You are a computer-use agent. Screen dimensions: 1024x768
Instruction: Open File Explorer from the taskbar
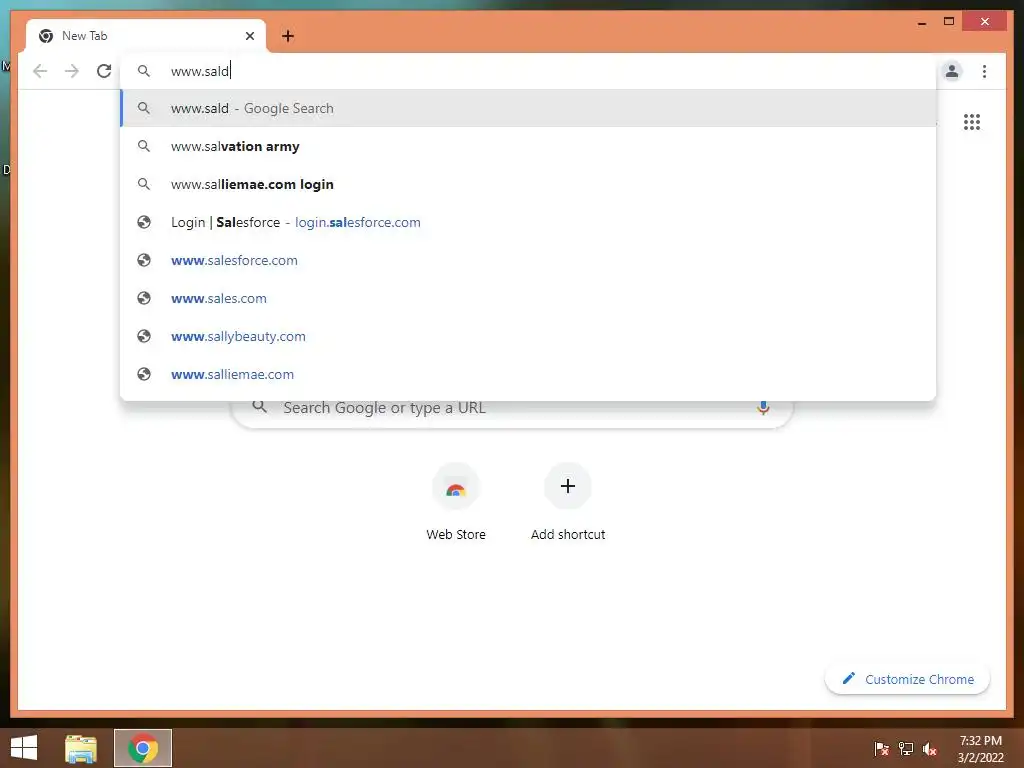81,748
